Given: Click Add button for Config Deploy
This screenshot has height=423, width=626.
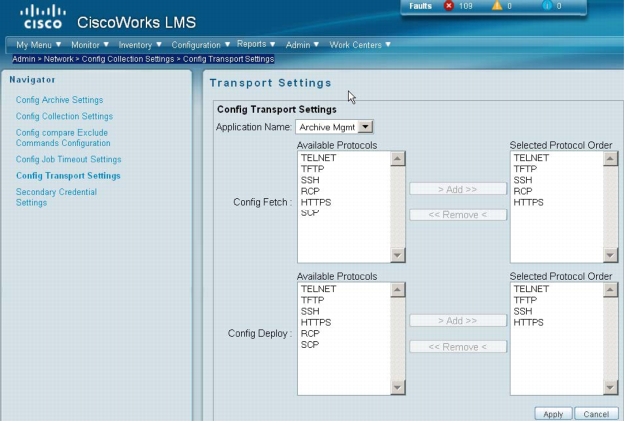Looking at the screenshot, I should (458, 320).
